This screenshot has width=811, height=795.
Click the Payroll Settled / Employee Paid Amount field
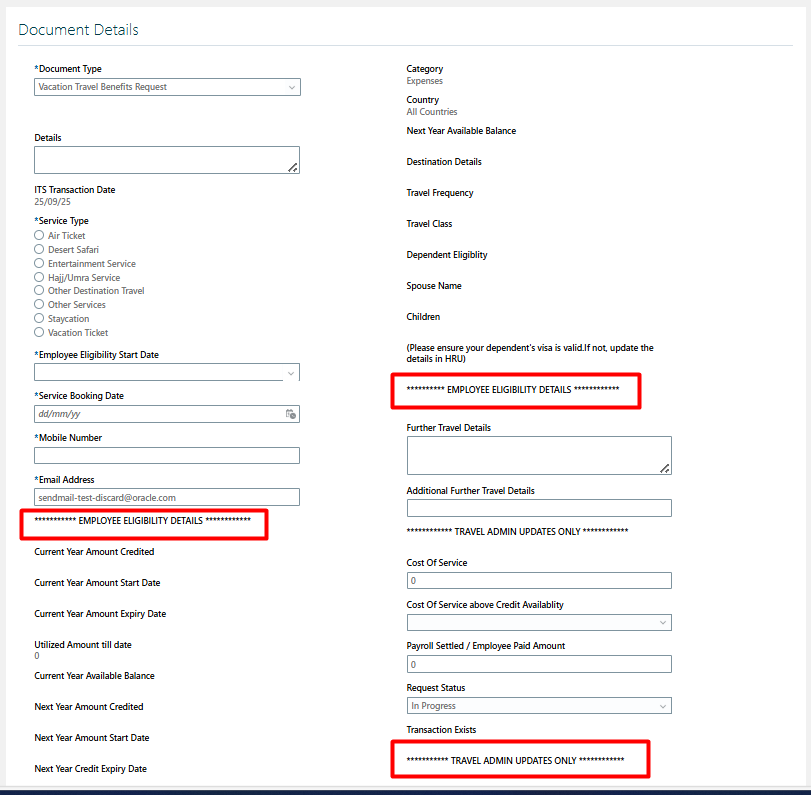[539, 664]
